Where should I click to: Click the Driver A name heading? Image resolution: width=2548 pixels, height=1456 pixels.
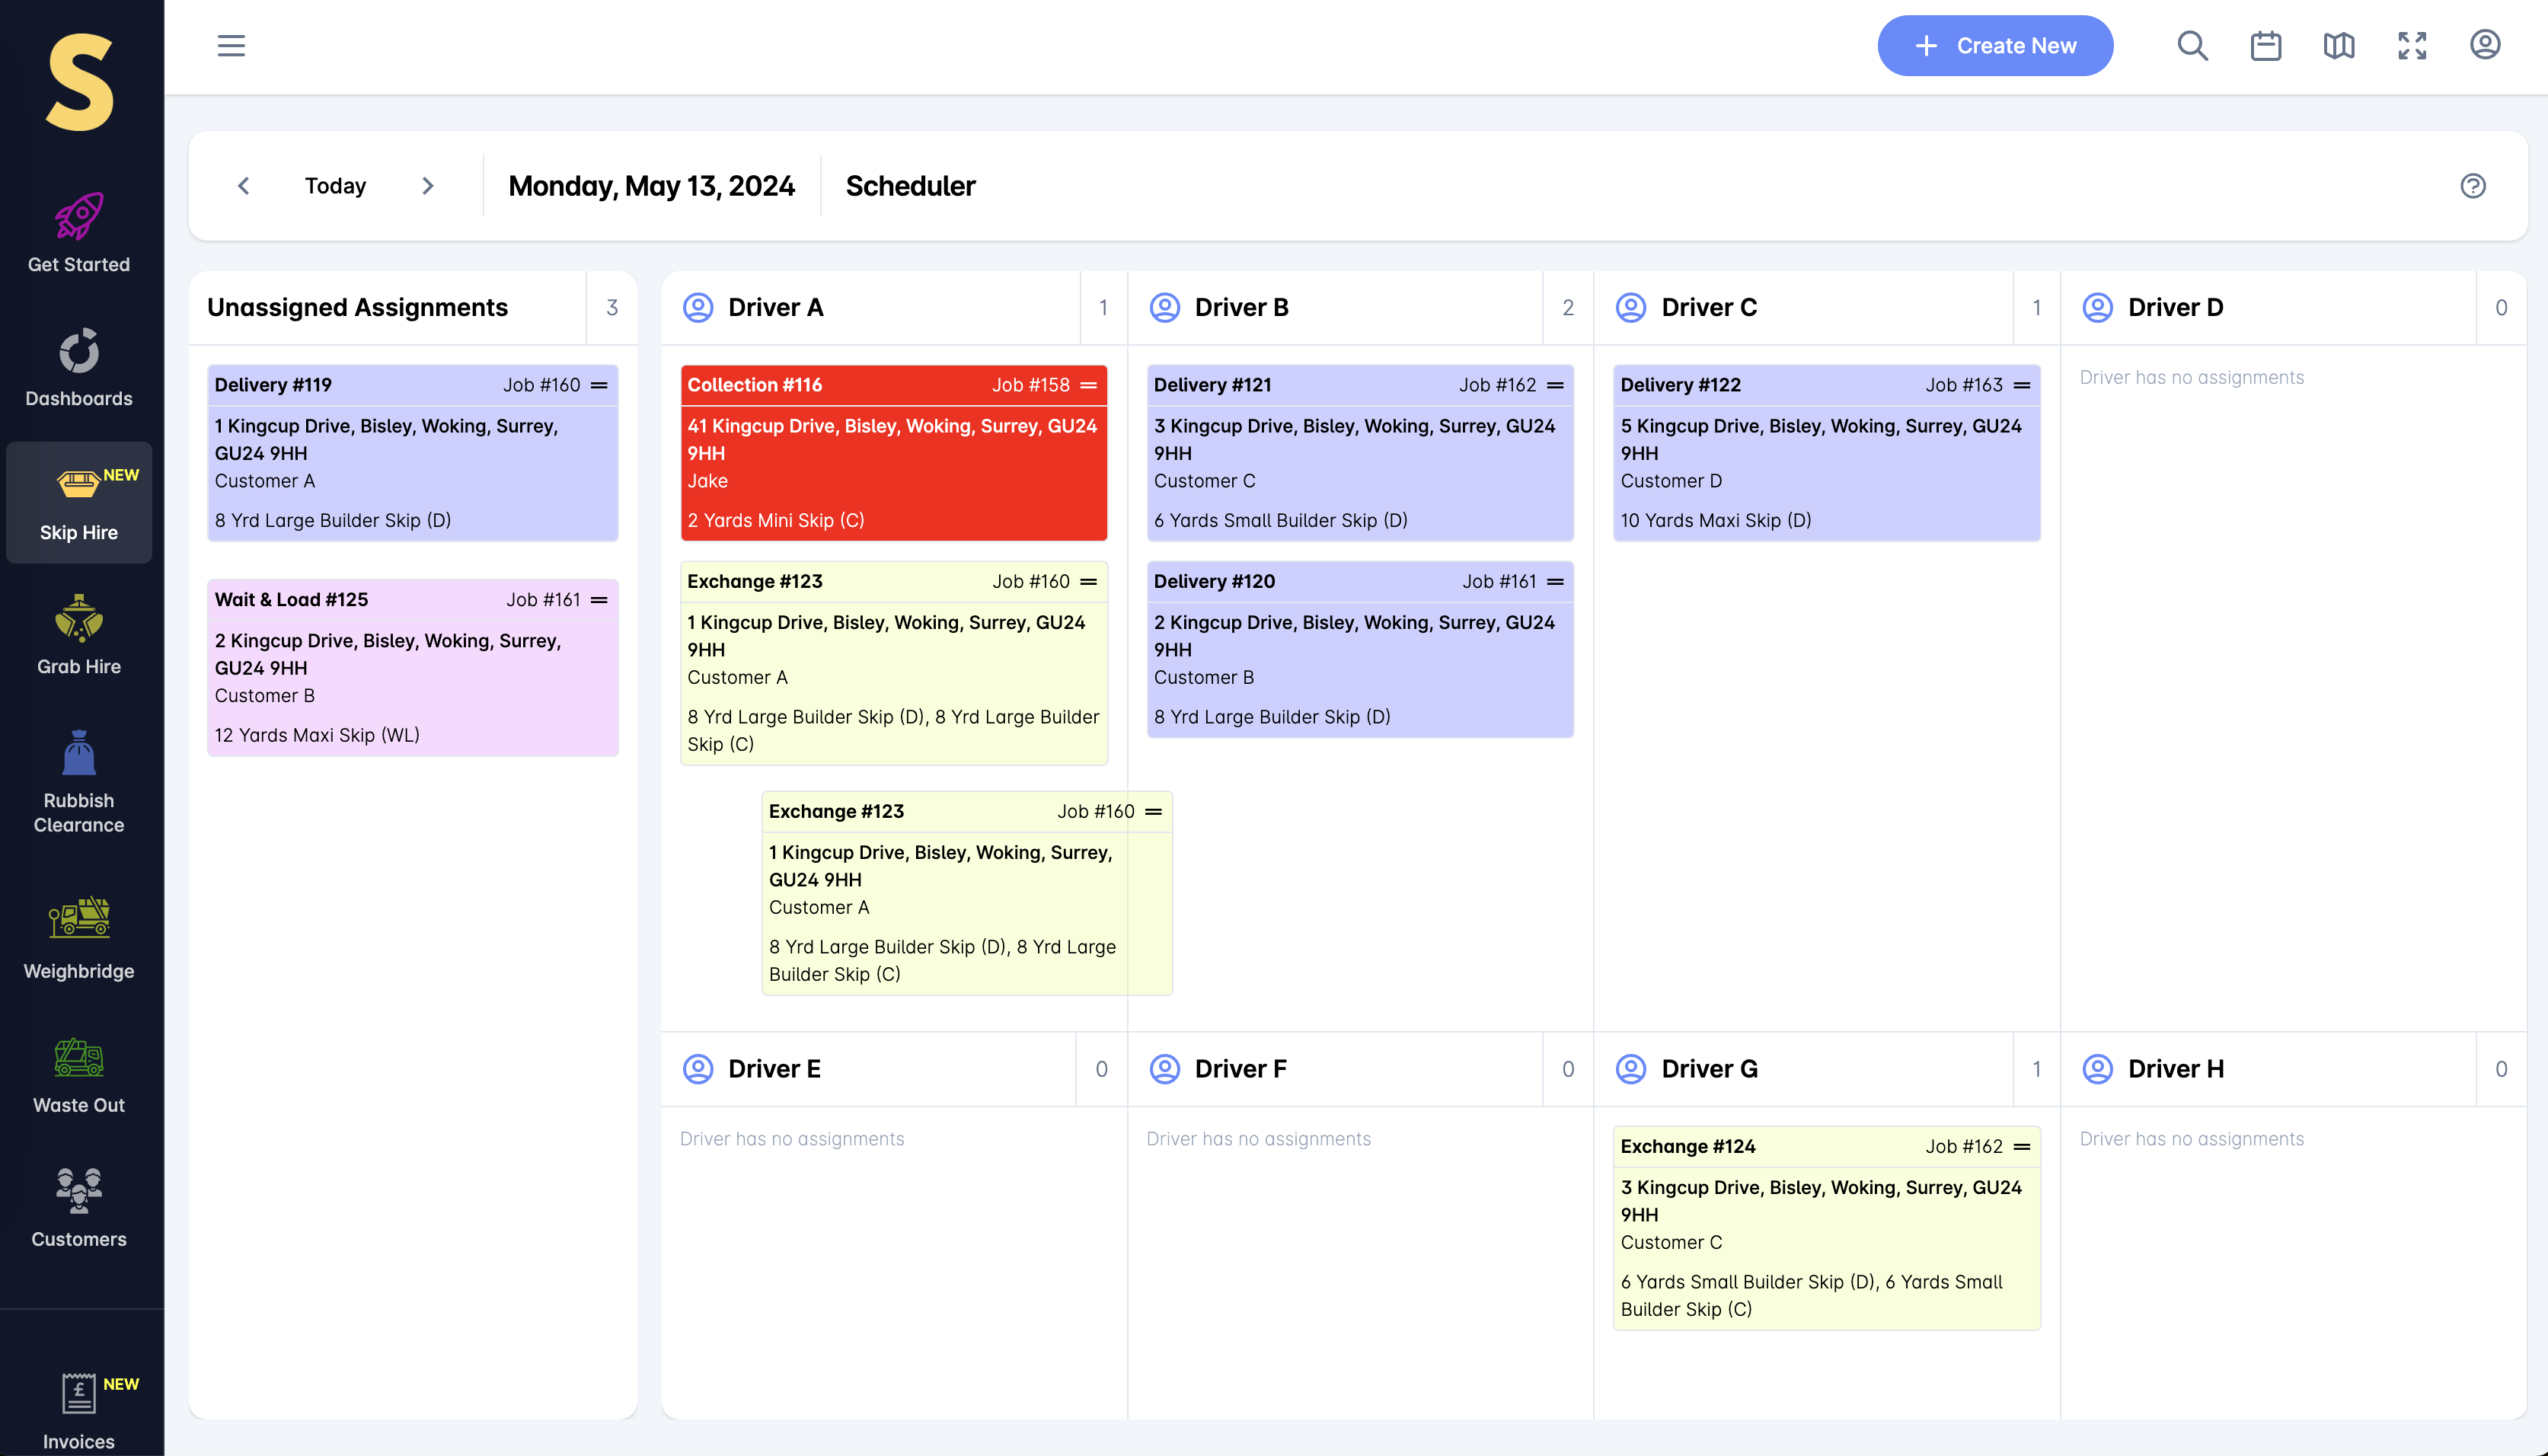pos(775,308)
